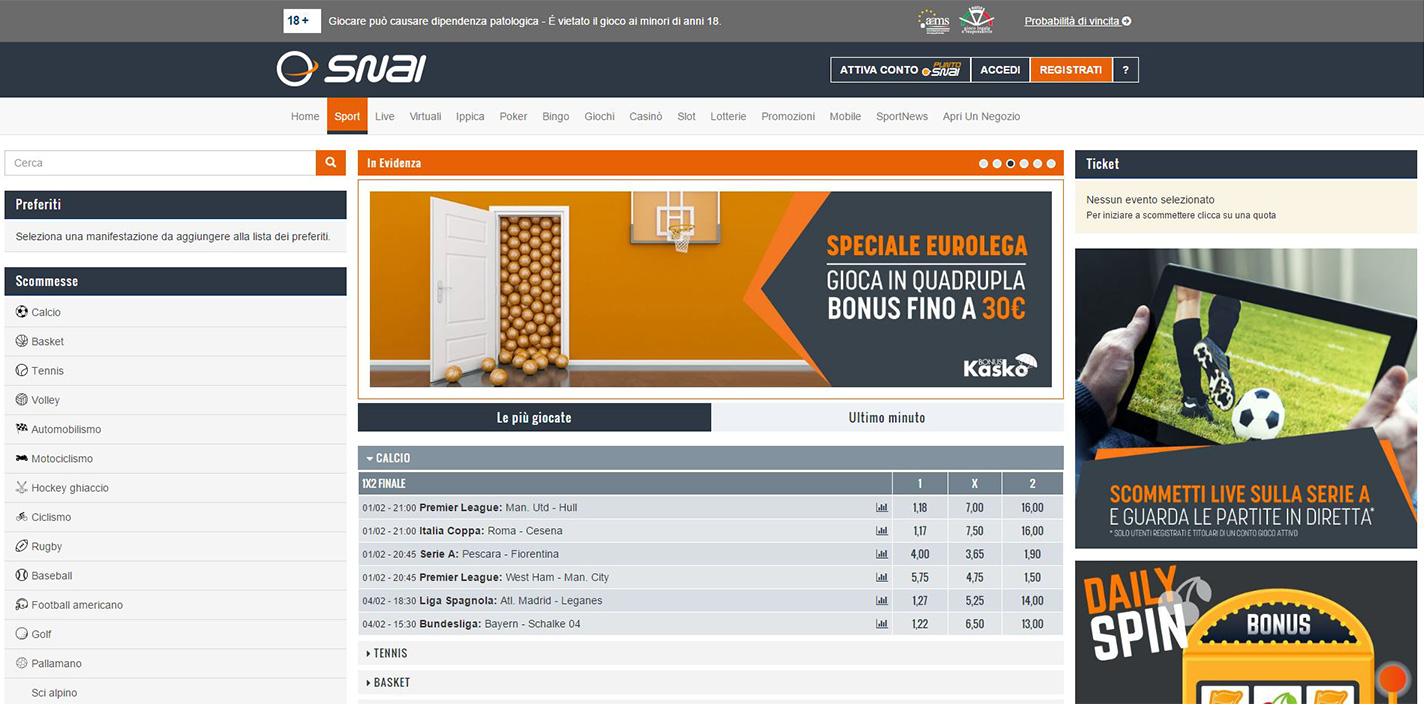Open the Promozioni link

788,116
